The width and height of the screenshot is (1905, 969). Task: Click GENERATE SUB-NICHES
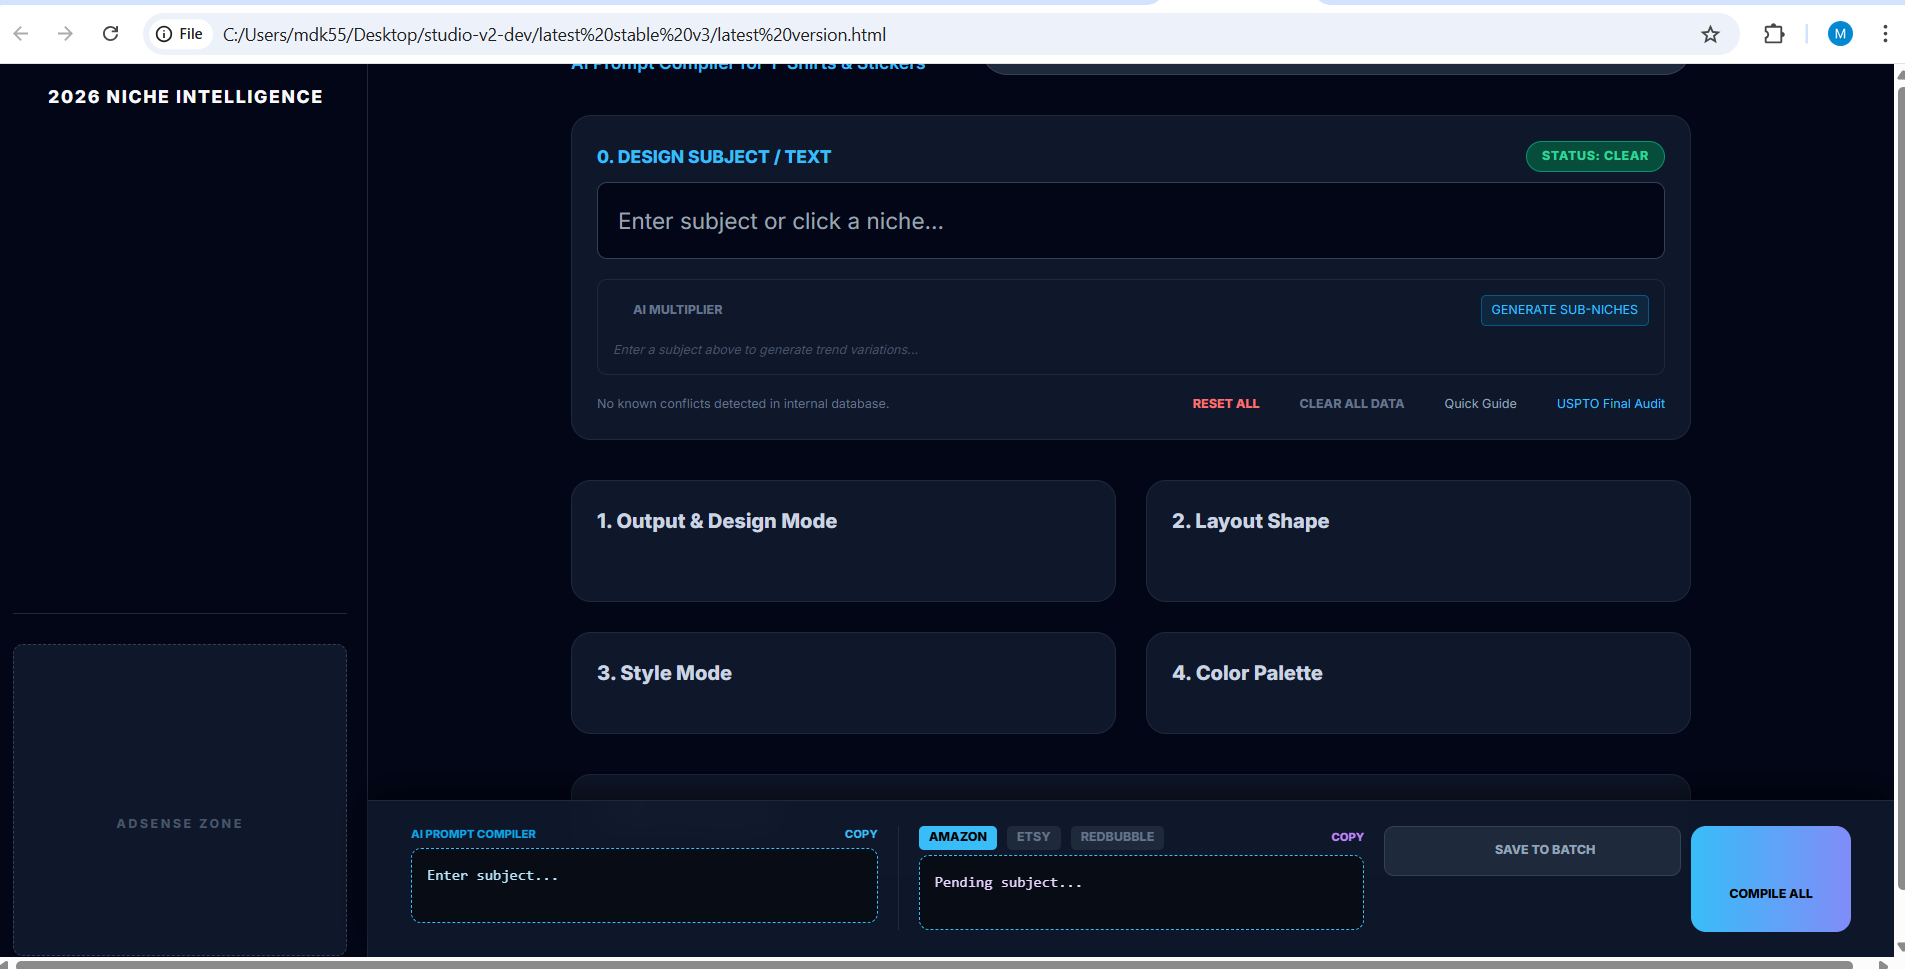1564,310
